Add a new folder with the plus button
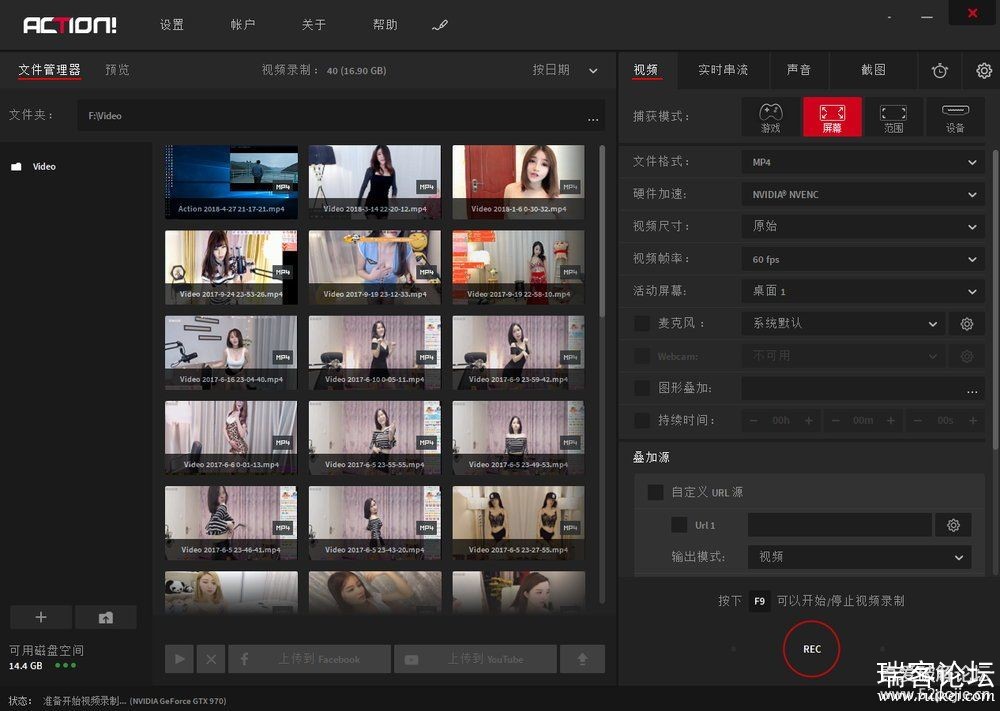This screenshot has height=711, width=1000. point(41,617)
